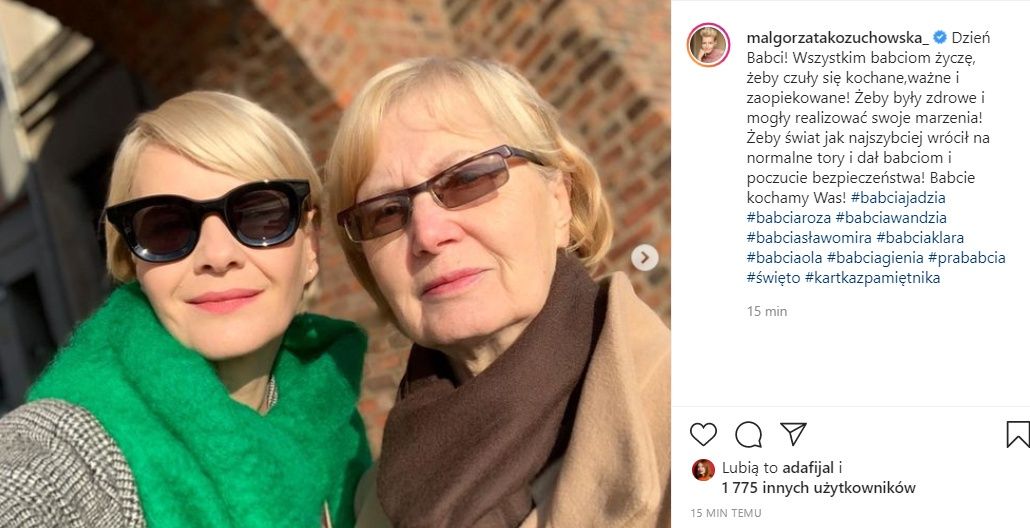The image size is (1030, 528).
Task: Open adafijal's small avatar in the likes row
Action: [x=703, y=470]
